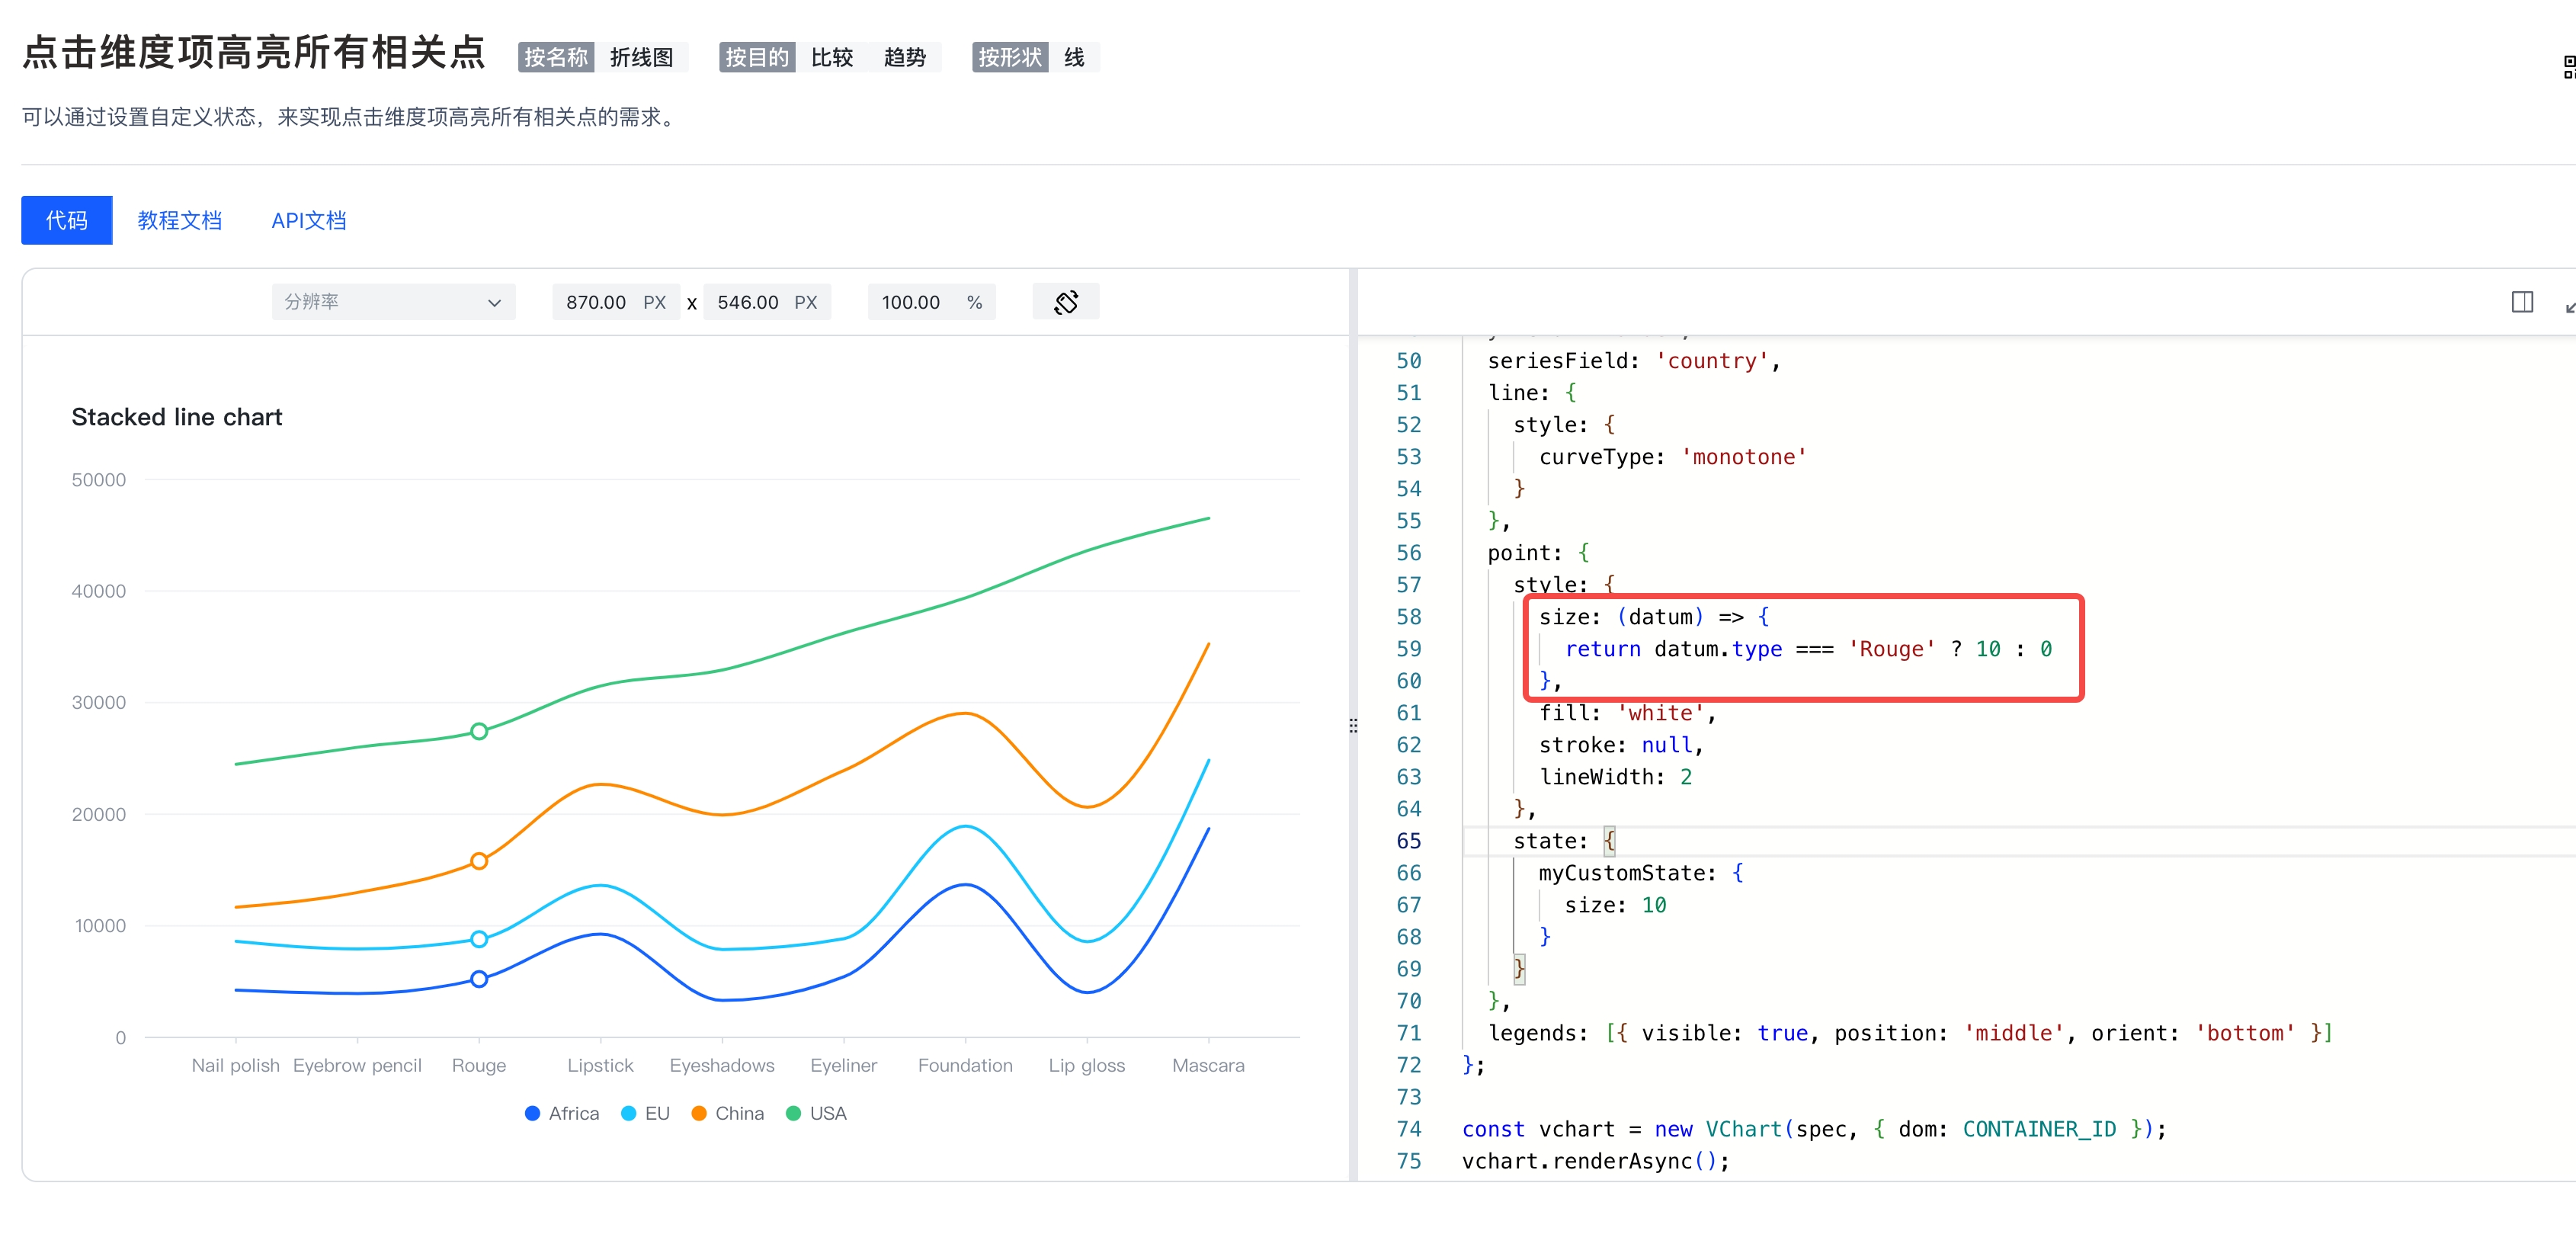
Task: Click the fill: 'white' code line
Action: point(1628,713)
